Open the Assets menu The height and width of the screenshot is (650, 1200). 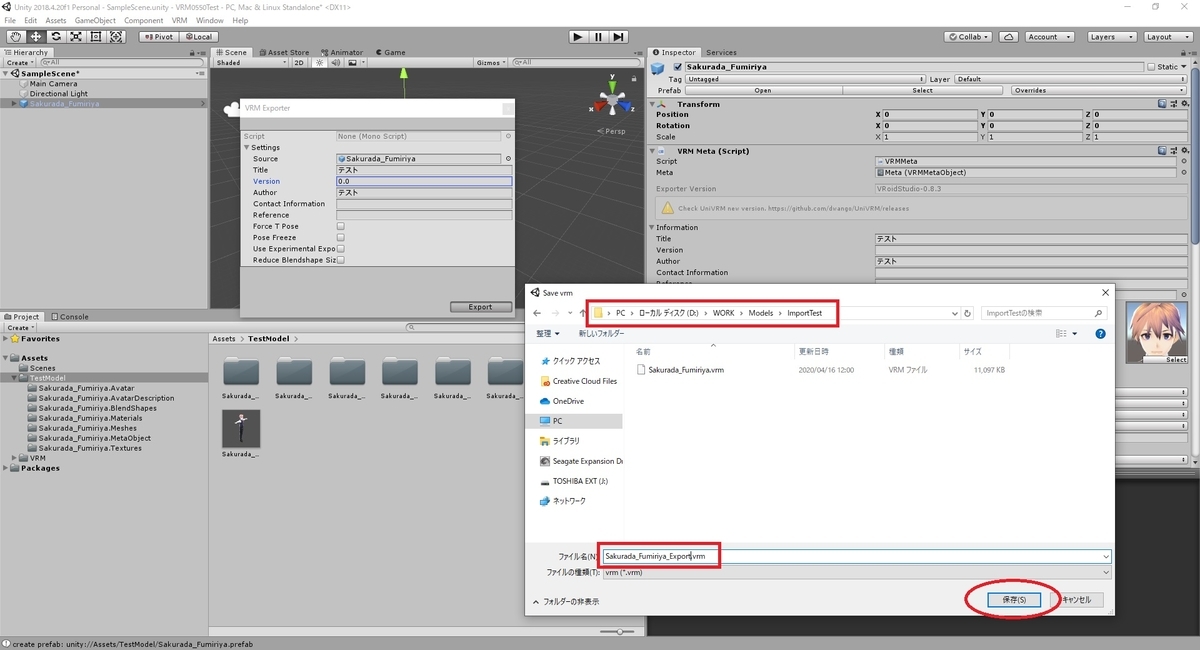(56, 20)
